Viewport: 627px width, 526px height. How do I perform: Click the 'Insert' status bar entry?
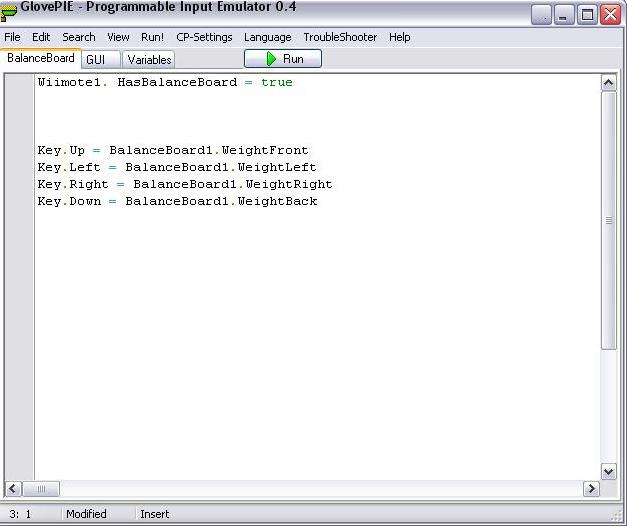tap(155, 514)
